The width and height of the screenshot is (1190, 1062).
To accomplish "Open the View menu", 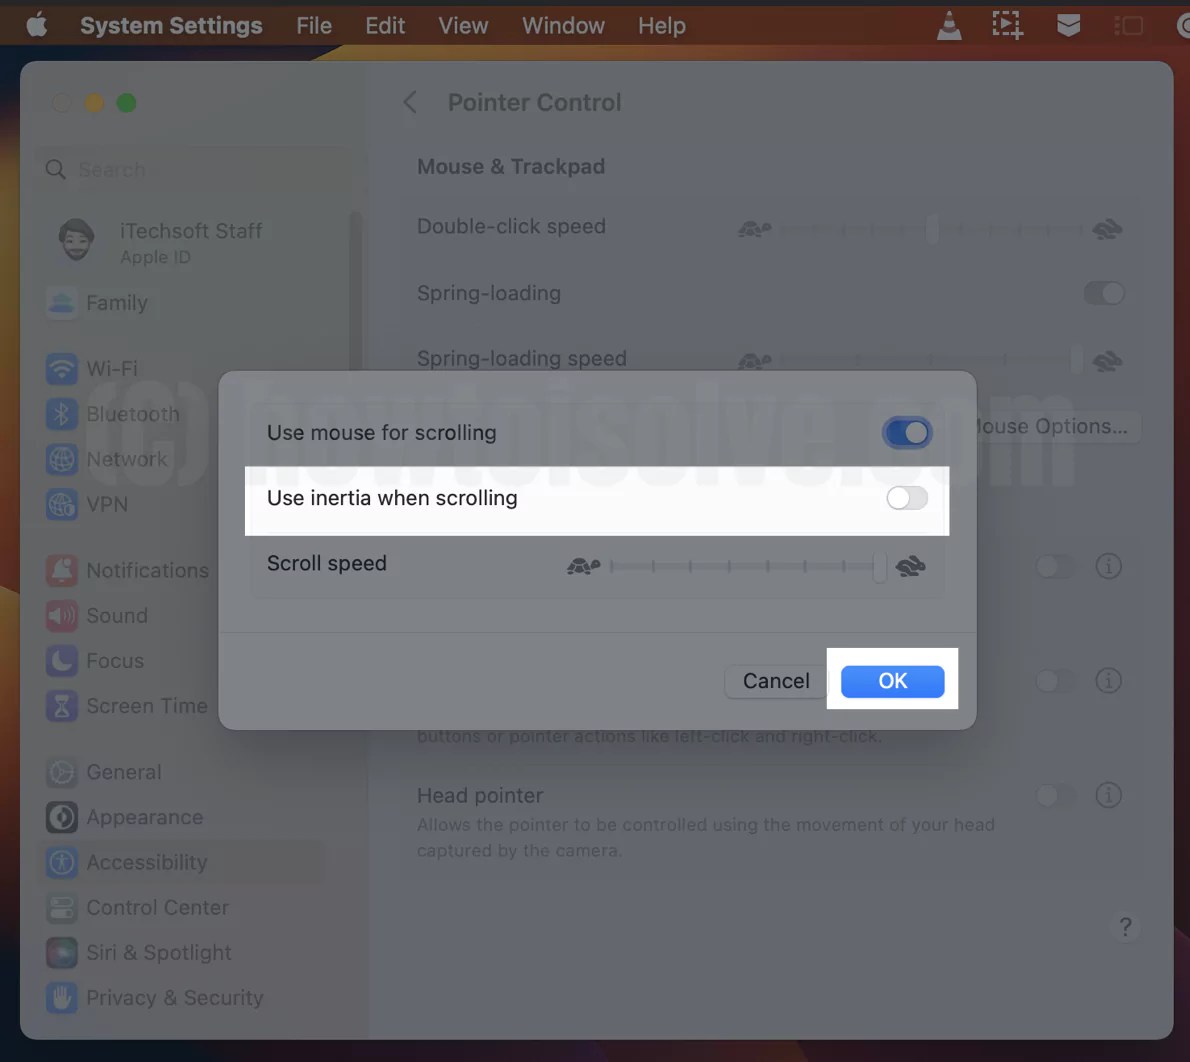I will pyautogui.click(x=463, y=25).
